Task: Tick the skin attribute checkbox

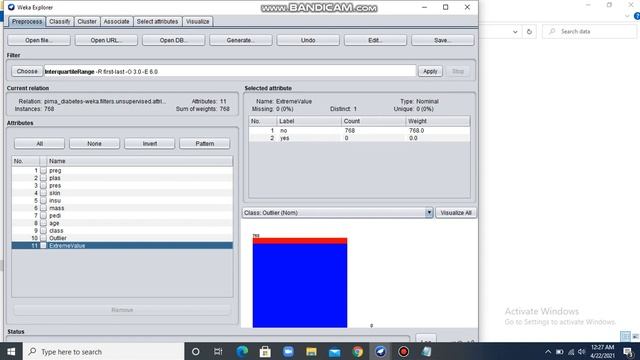Action: tap(43, 193)
